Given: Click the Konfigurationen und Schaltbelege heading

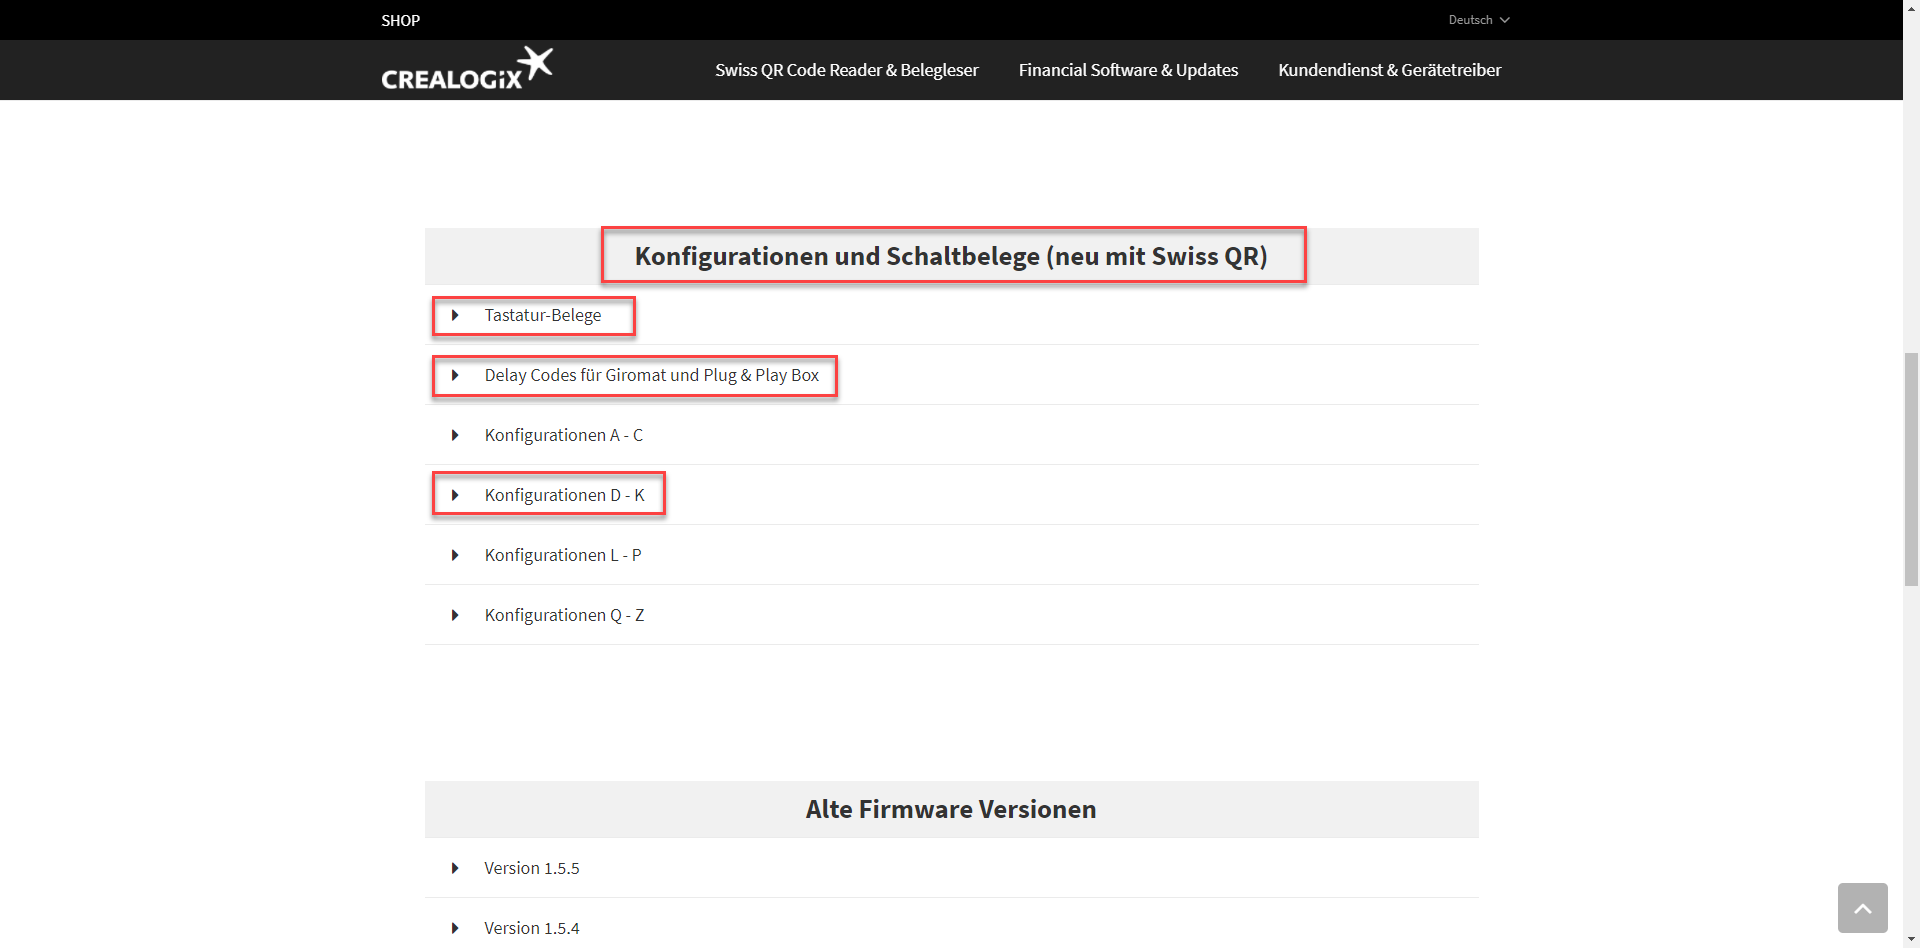Looking at the screenshot, I should [951, 256].
